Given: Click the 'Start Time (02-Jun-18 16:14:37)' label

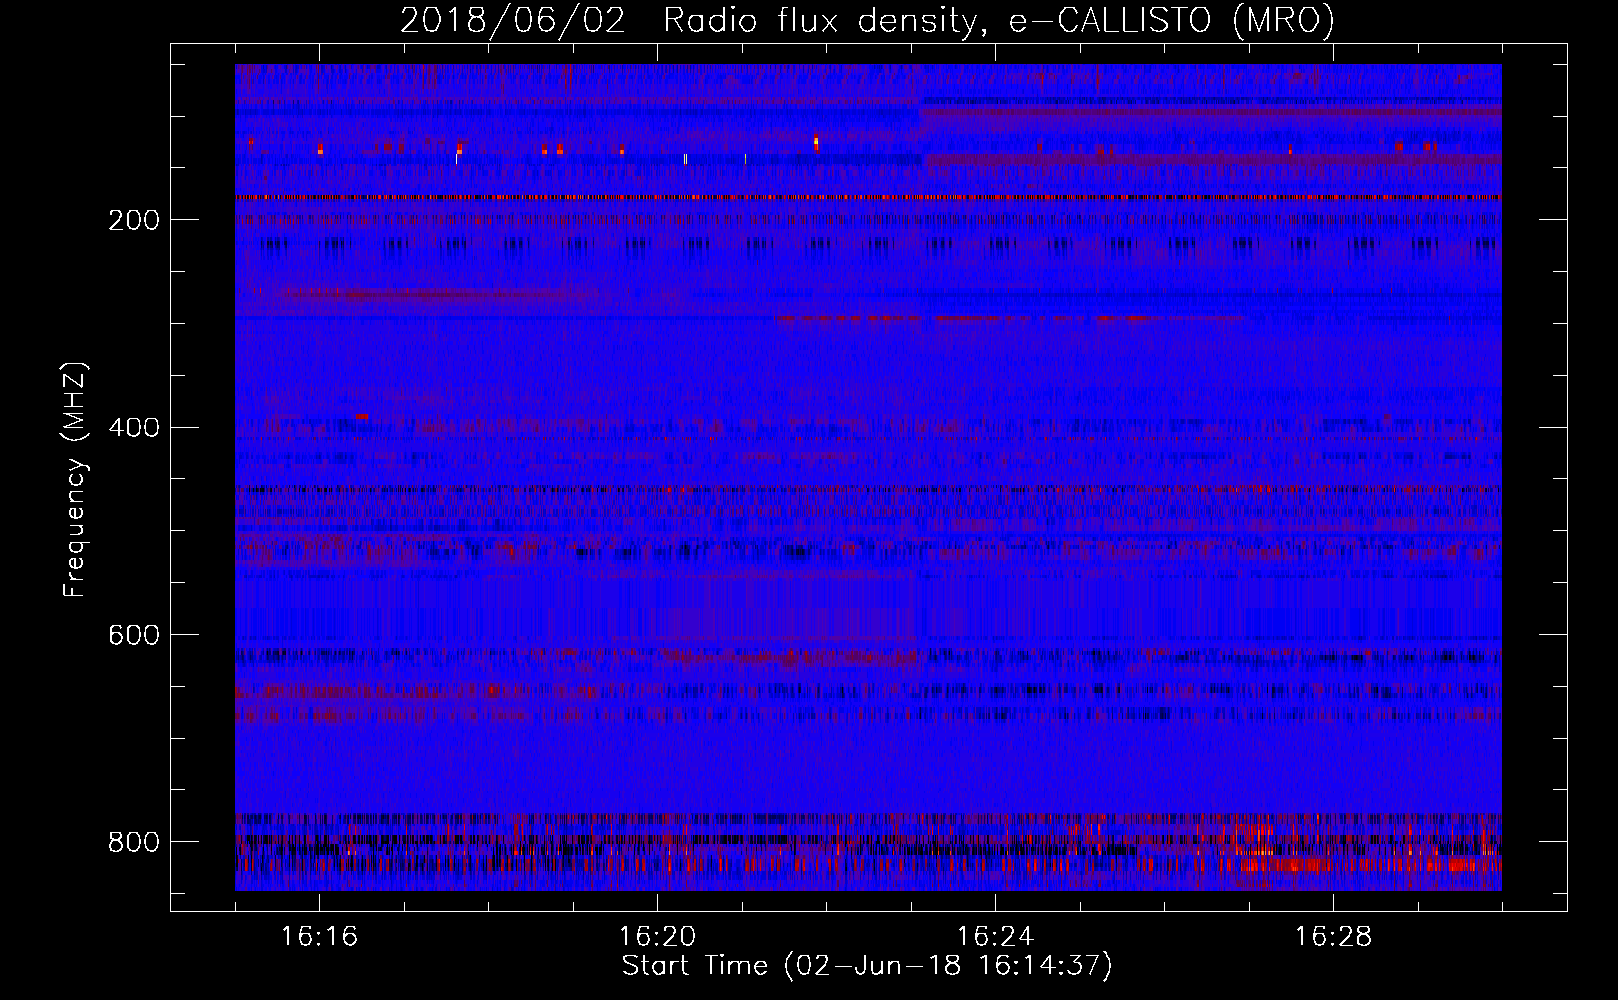Looking at the screenshot, I should point(867,966).
